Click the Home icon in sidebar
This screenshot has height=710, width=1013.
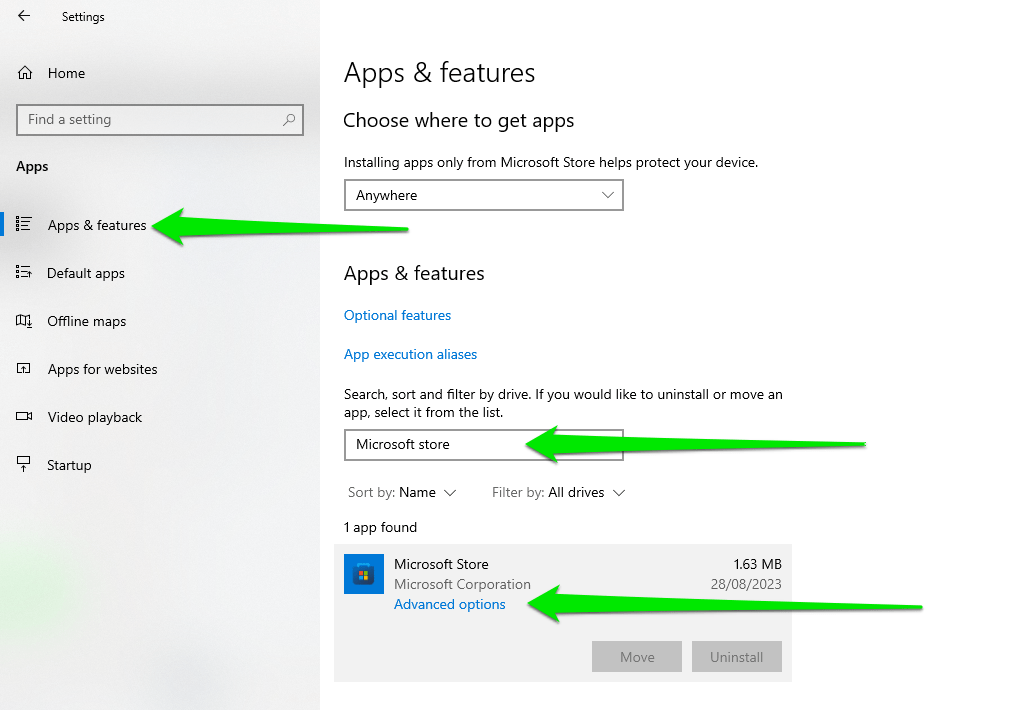[x=26, y=73]
